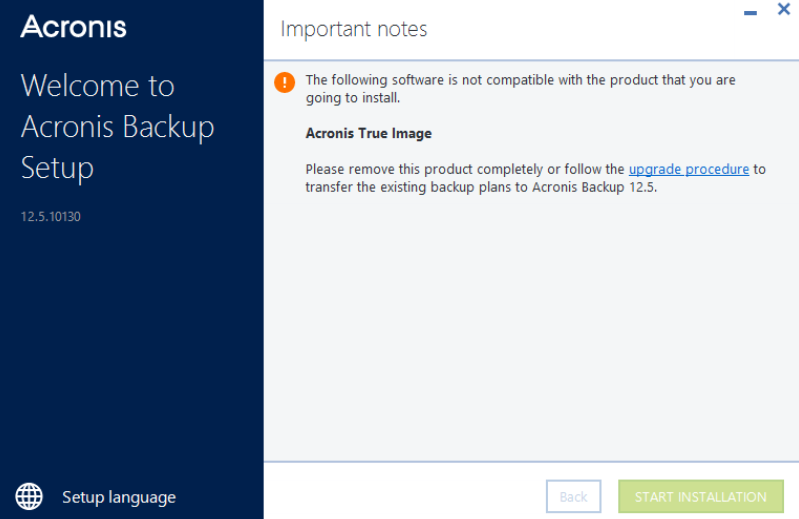Open the Setup language option
Viewport: 799px width, 519px height.
coord(119,497)
